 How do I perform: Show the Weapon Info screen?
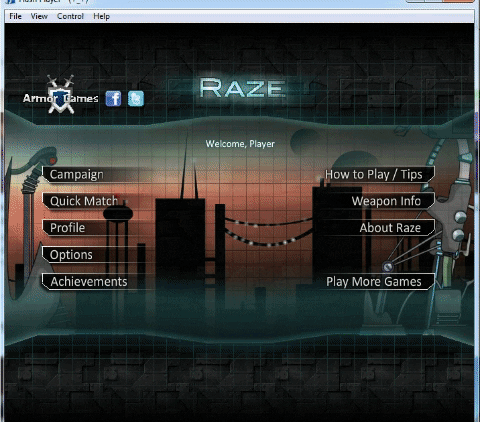(x=379, y=201)
